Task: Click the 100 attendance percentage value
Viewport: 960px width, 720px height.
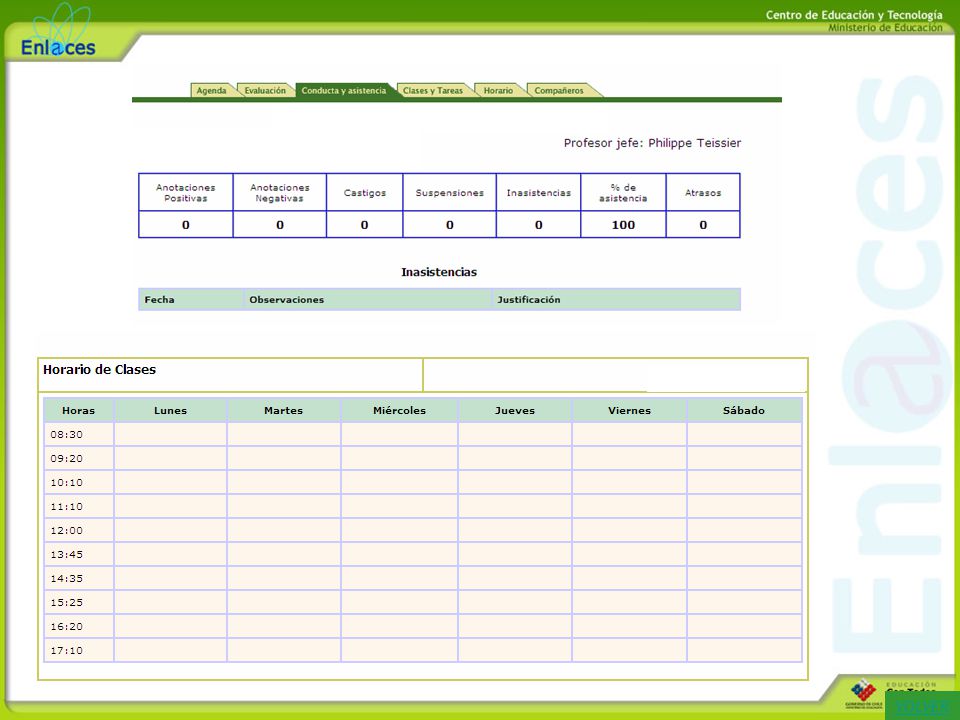Action: (623, 225)
